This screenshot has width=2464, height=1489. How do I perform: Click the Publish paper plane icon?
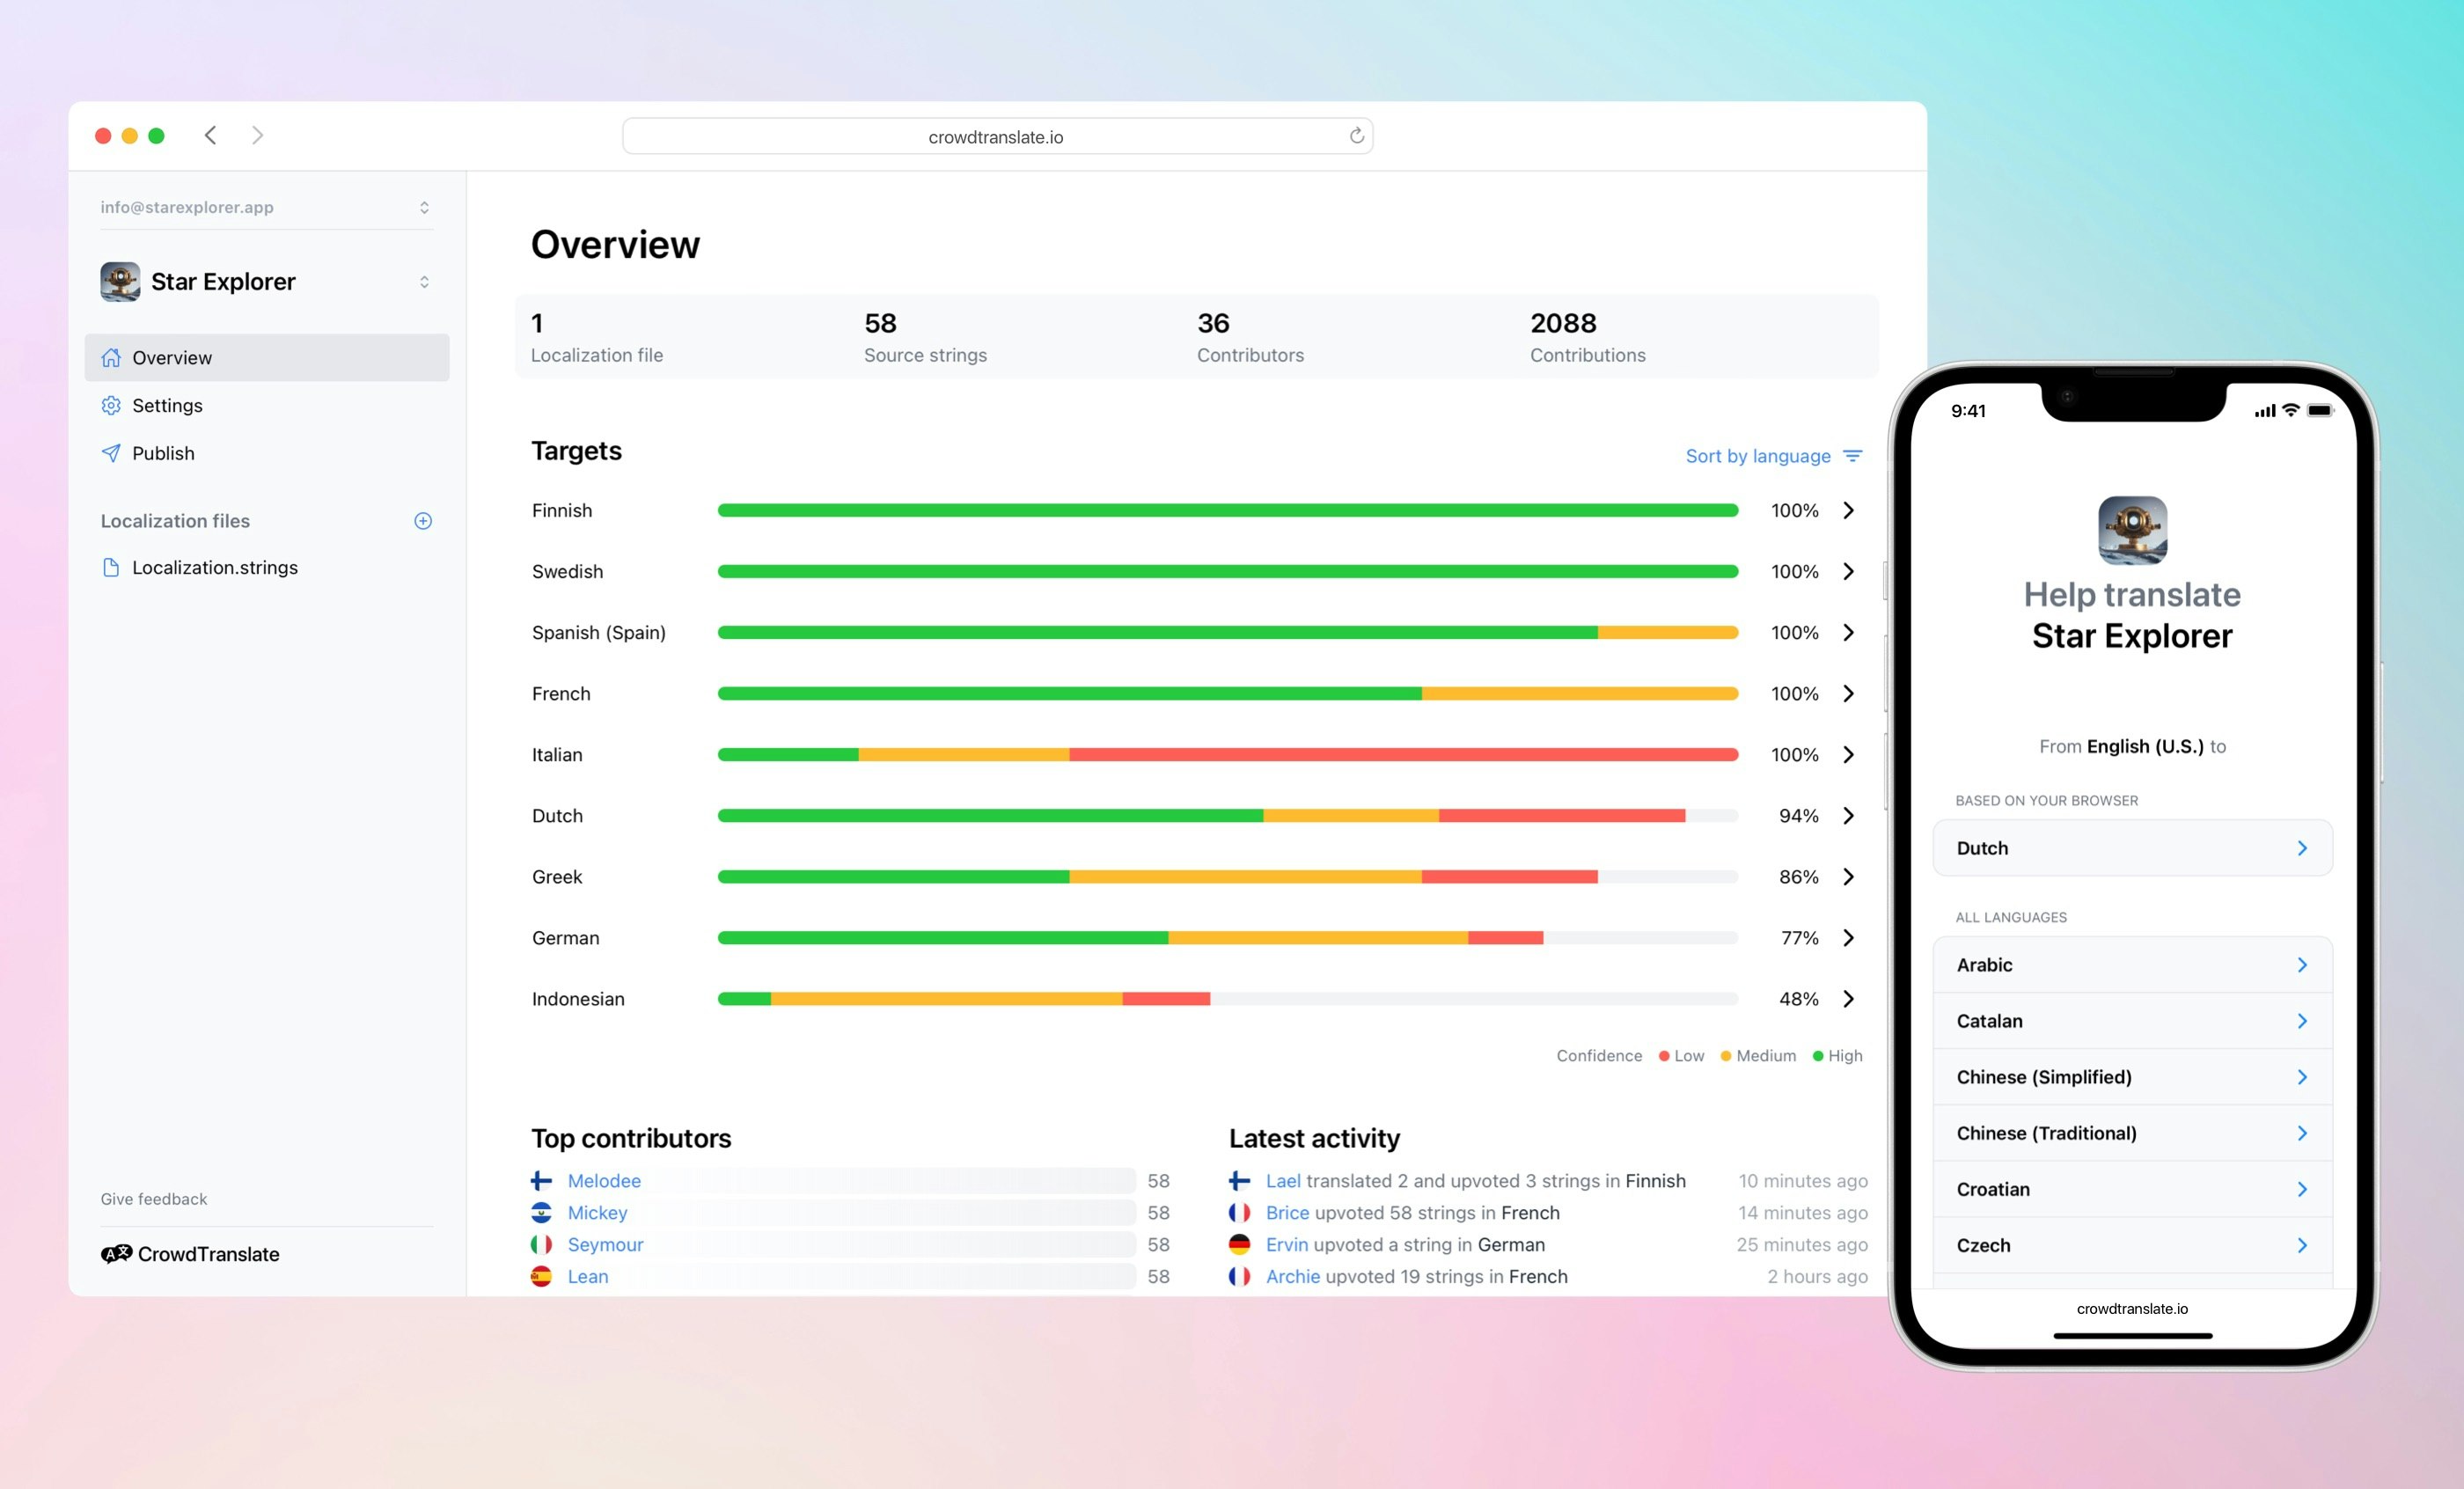[111, 453]
